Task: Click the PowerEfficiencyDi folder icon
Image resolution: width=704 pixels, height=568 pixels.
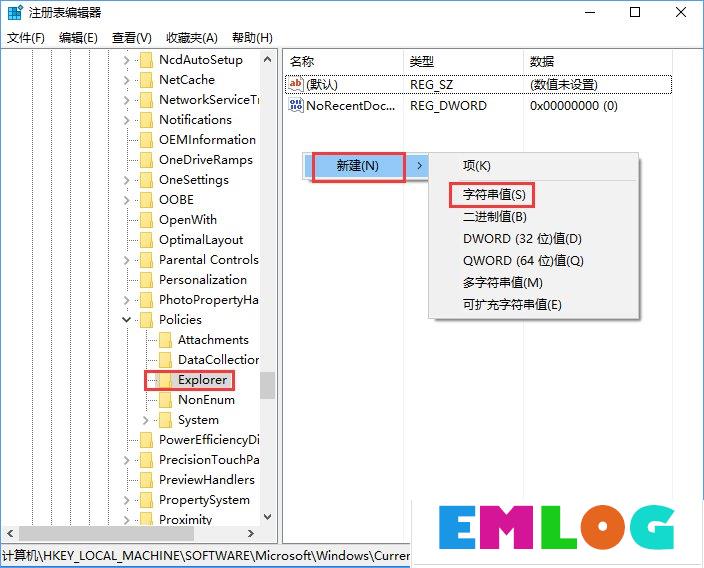Action: point(146,440)
